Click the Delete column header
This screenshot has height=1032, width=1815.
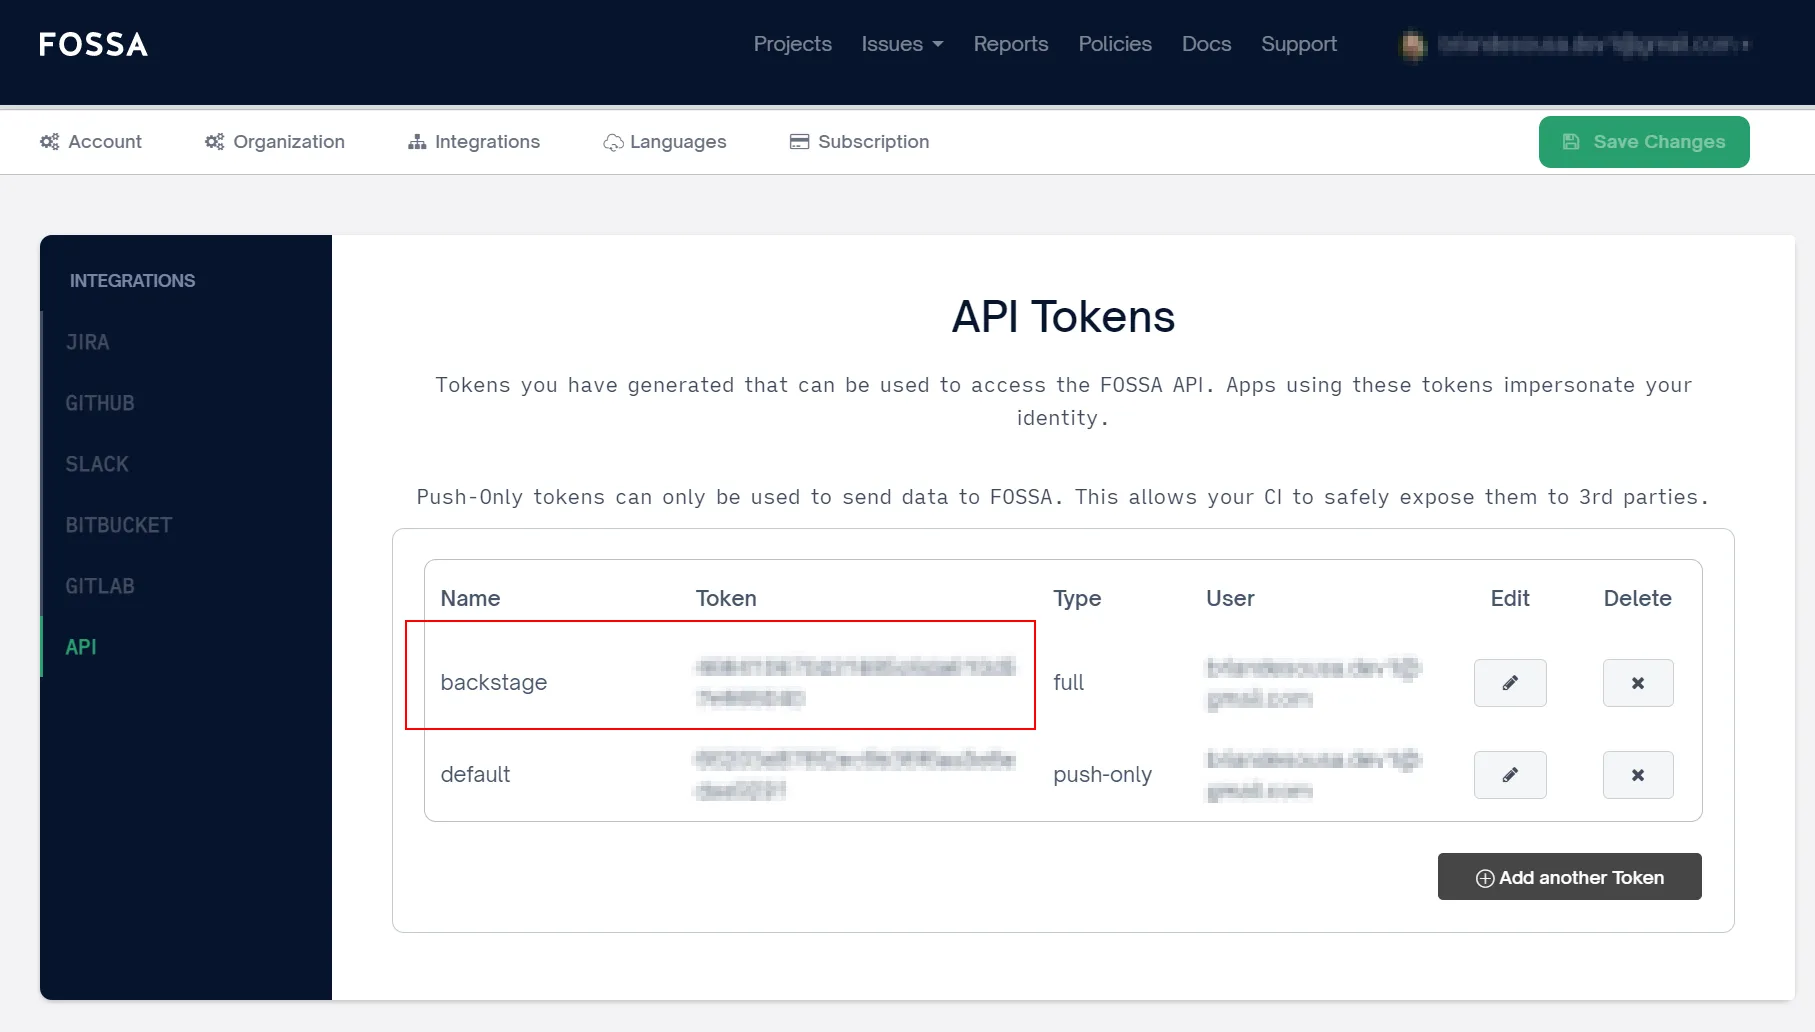tap(1638, 598)
